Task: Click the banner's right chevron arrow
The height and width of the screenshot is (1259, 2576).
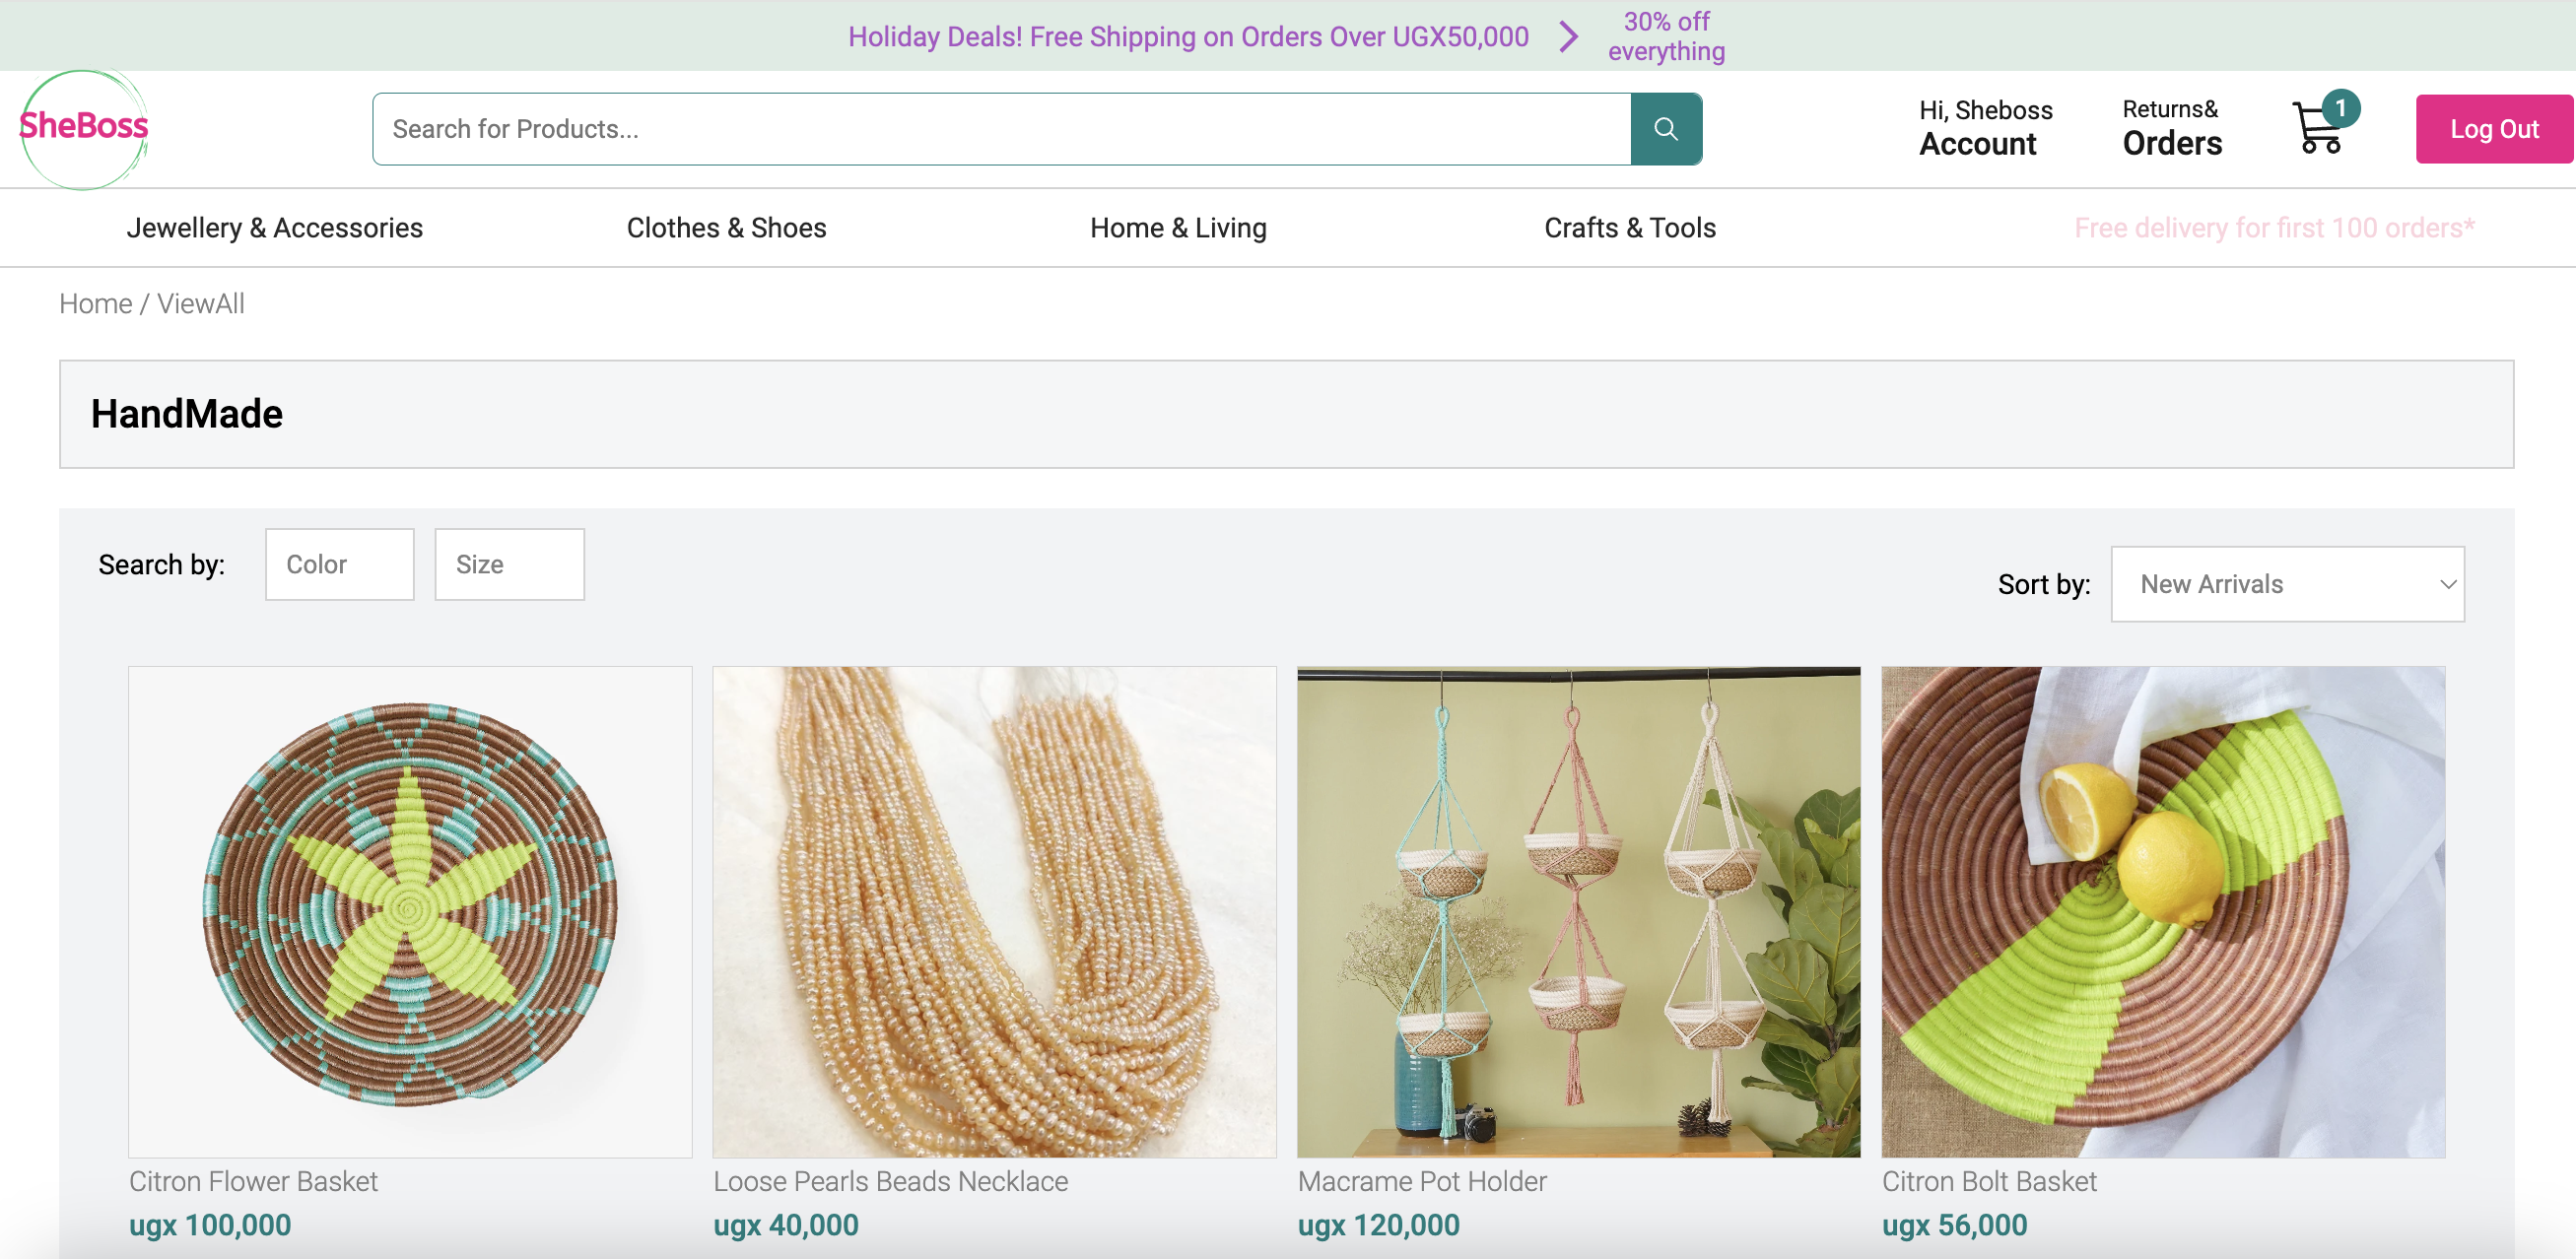Action: 1569,36
